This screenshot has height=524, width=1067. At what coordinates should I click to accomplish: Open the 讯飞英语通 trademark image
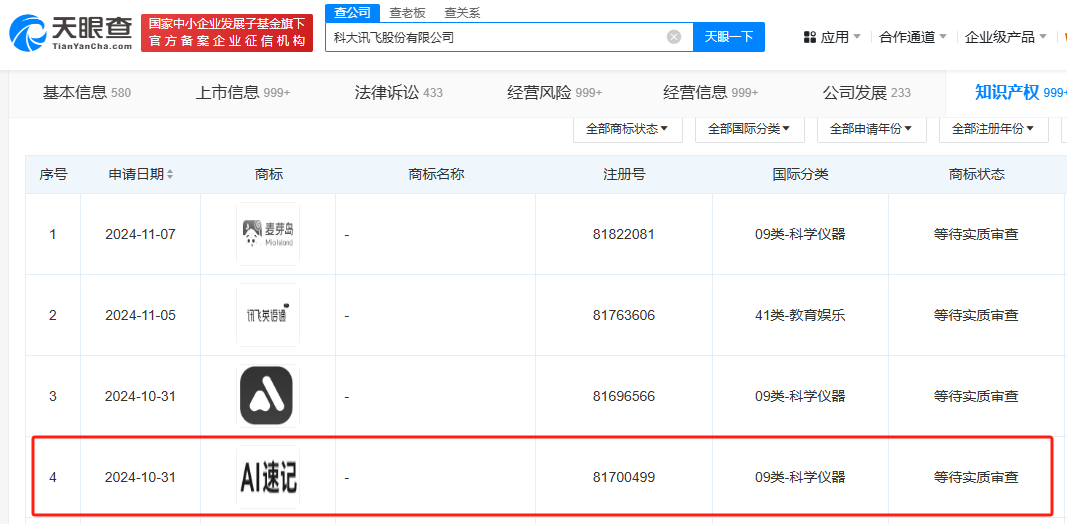tap(267, 315)
